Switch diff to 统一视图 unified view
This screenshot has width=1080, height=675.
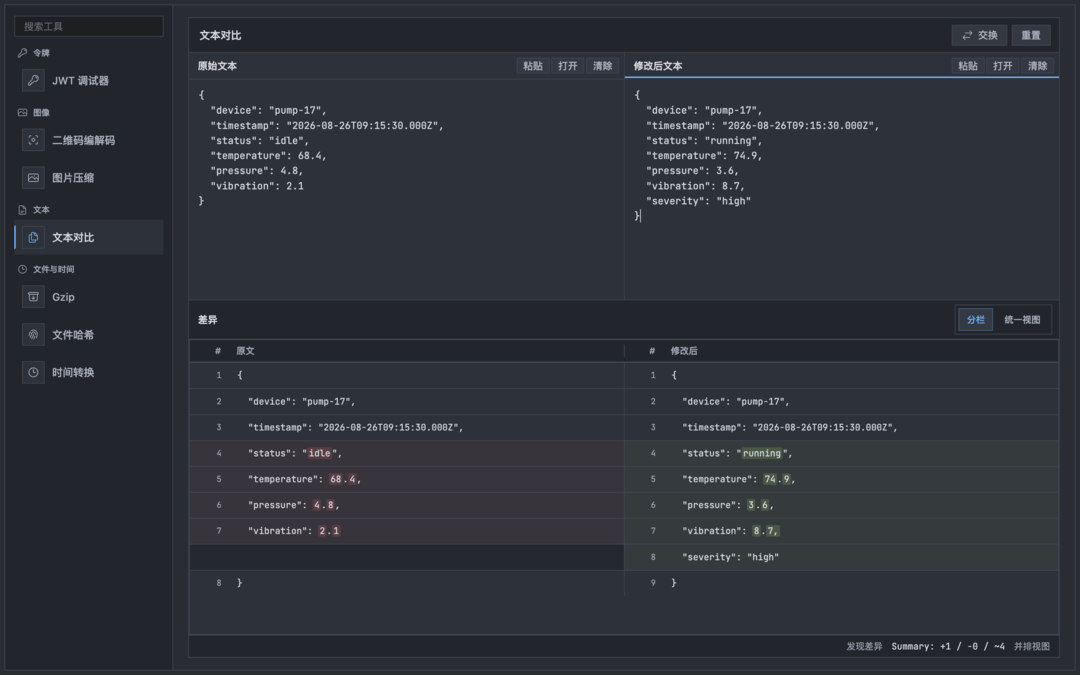(1022, 320)
